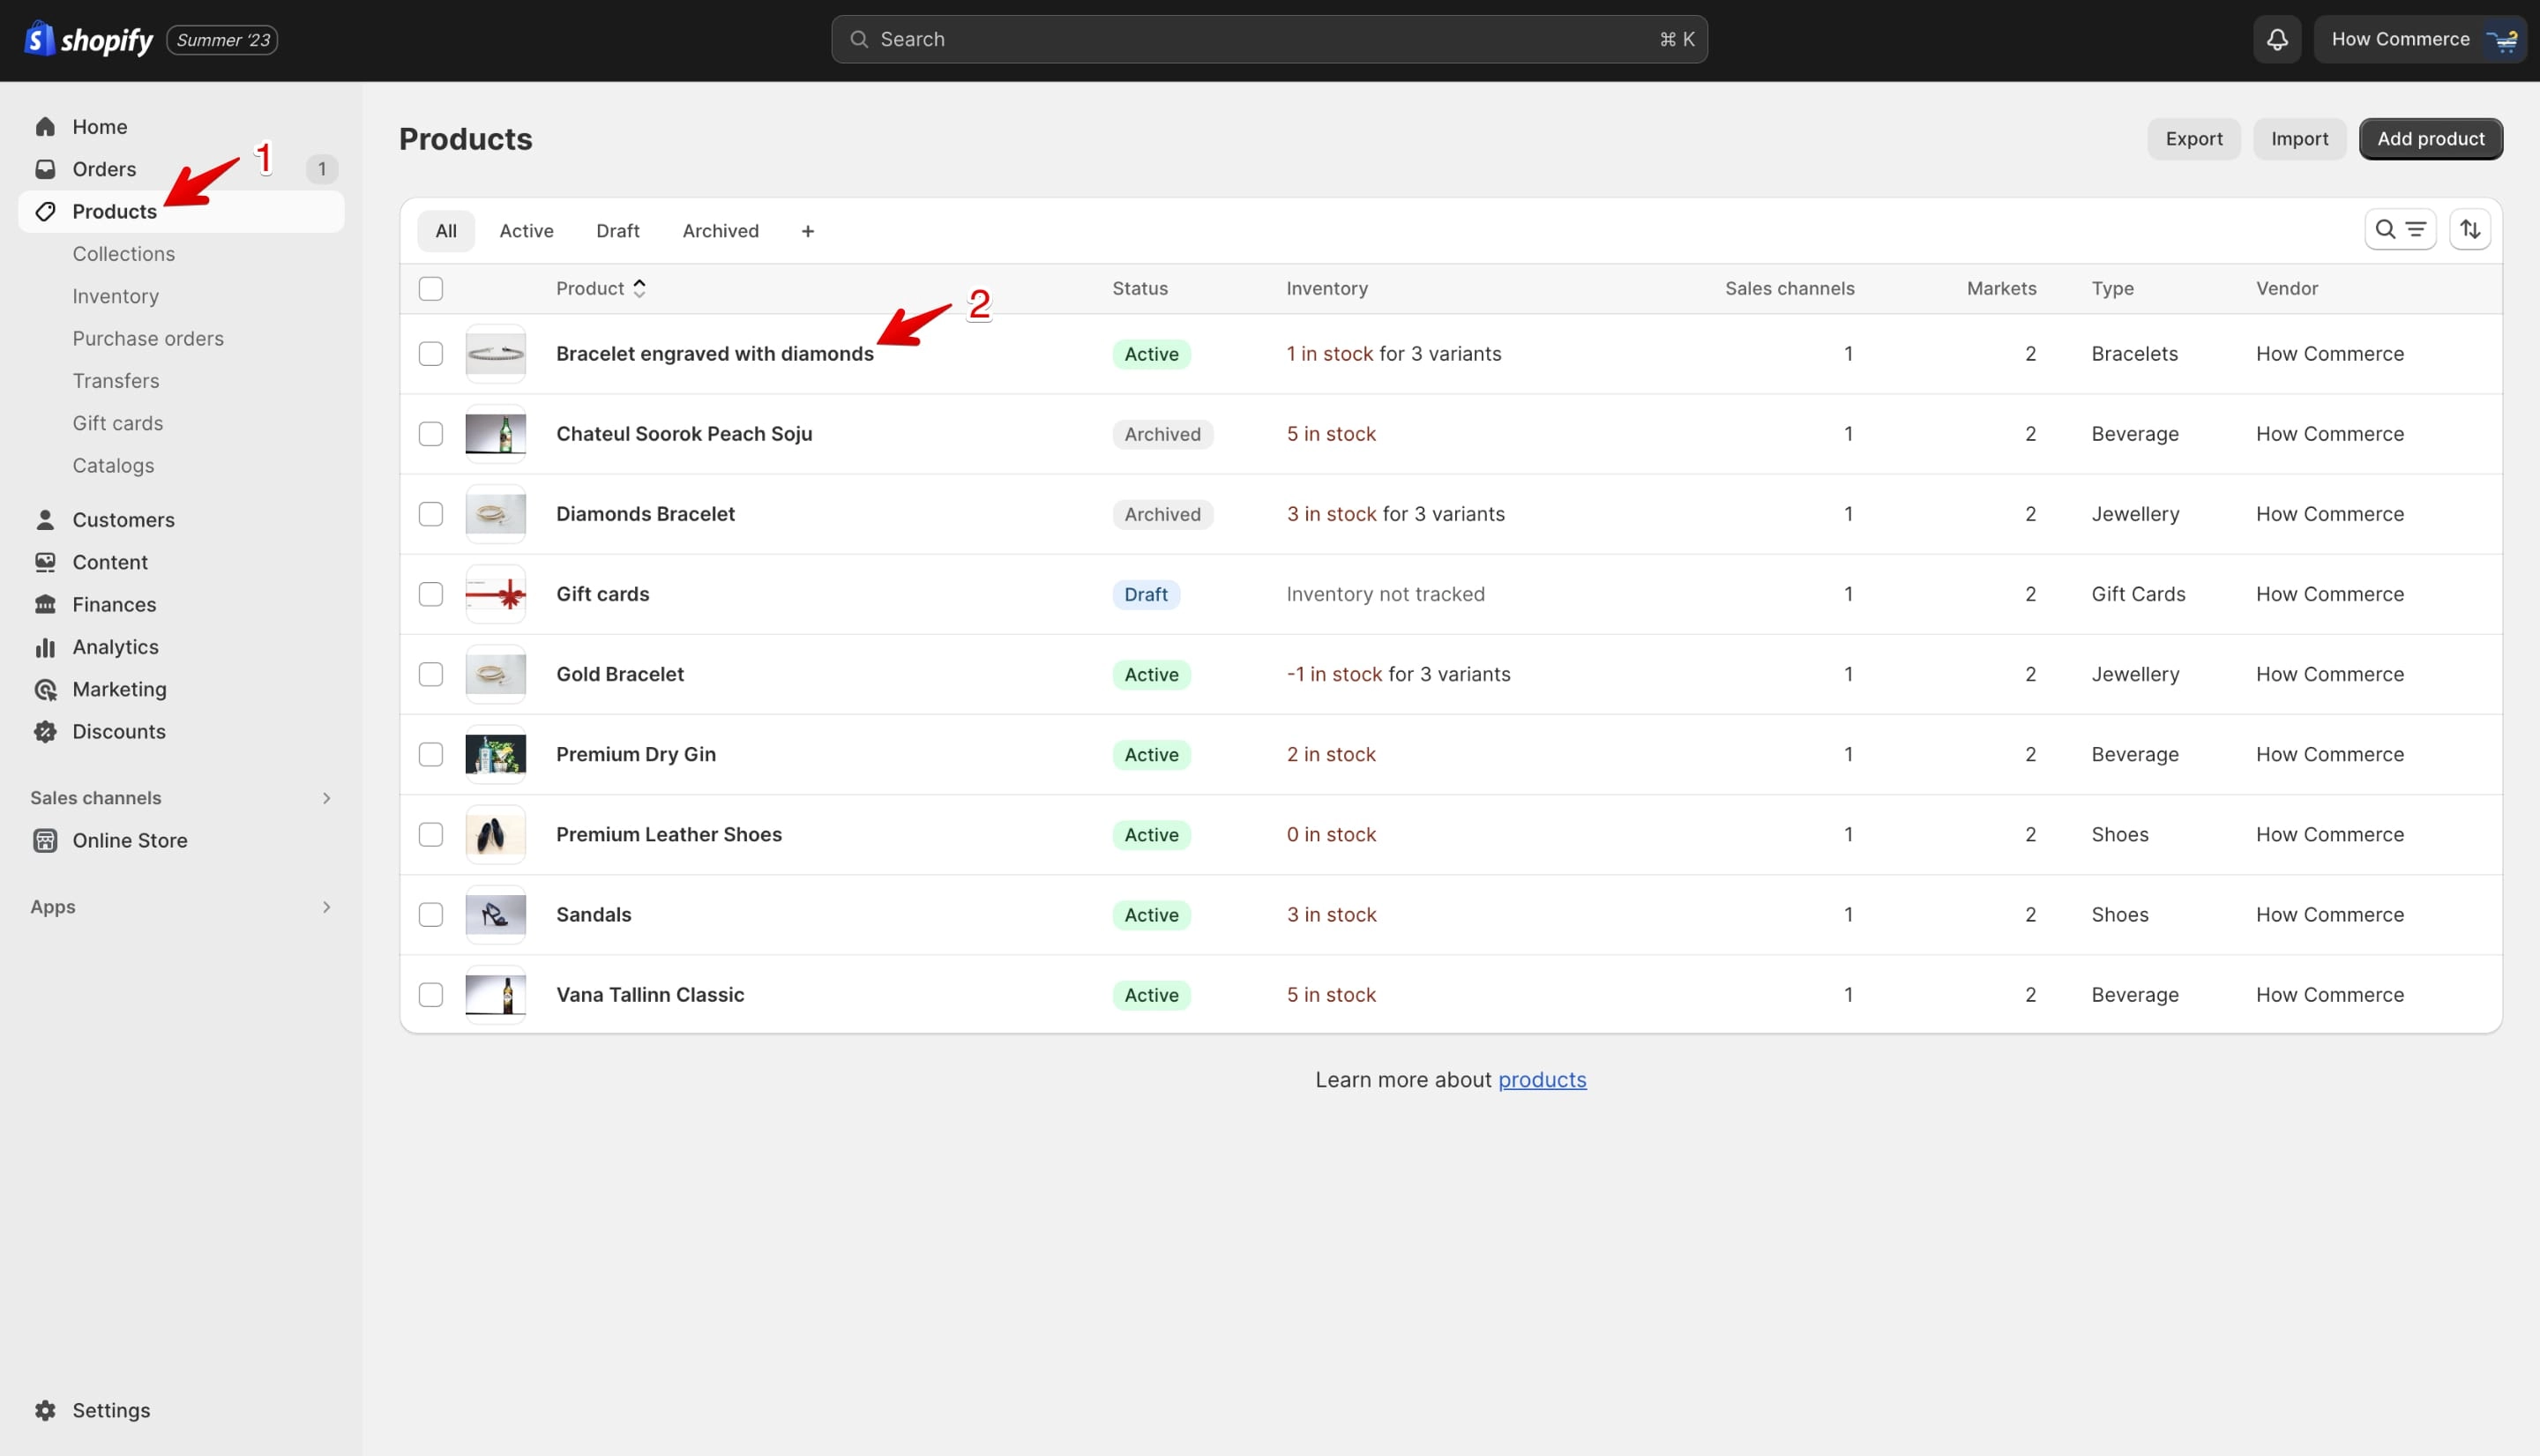Open Inventory in the sidebar
2540x1456 pixels.
tap(115, 296)
